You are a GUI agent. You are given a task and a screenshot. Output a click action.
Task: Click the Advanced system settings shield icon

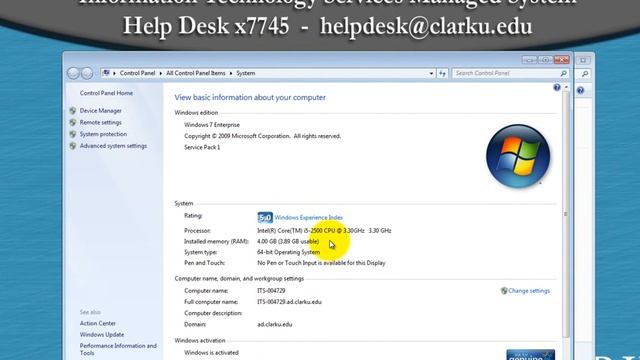(x=73, y=146)
